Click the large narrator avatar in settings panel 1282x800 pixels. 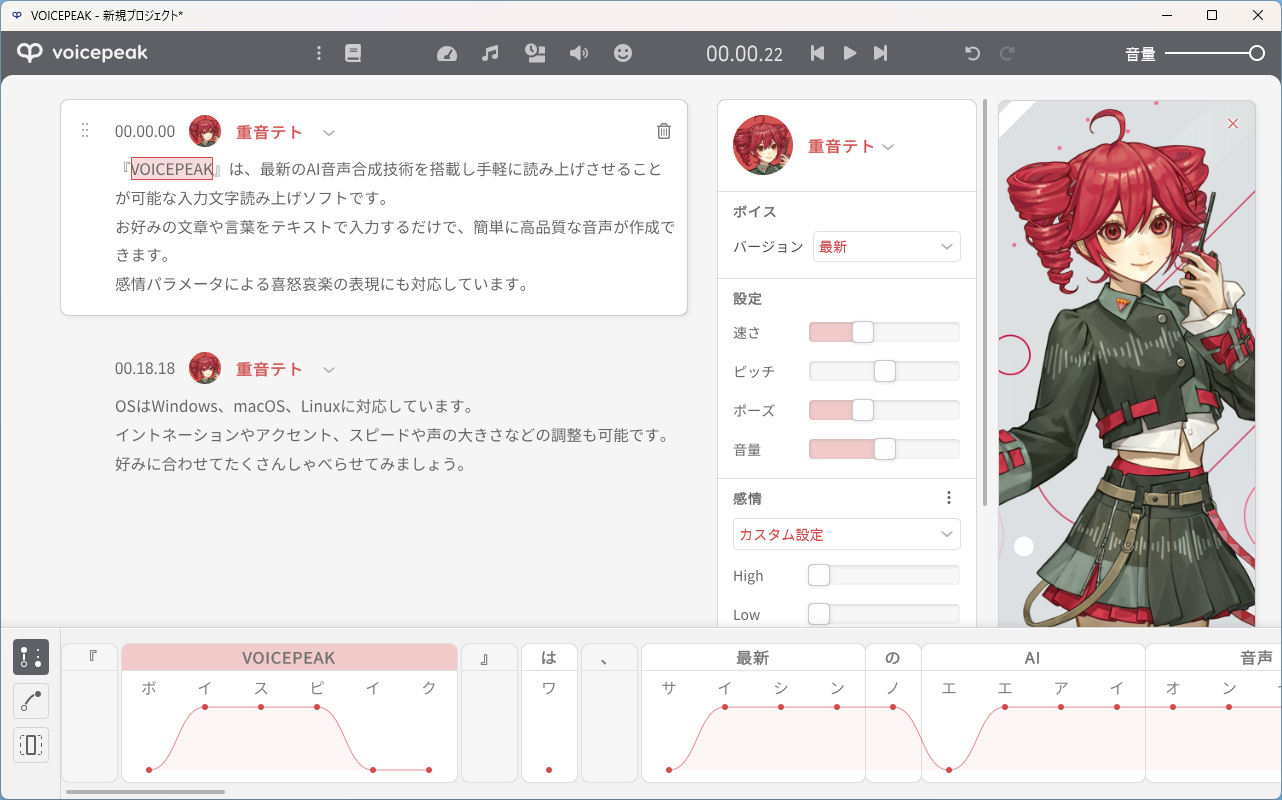point(763,145)
